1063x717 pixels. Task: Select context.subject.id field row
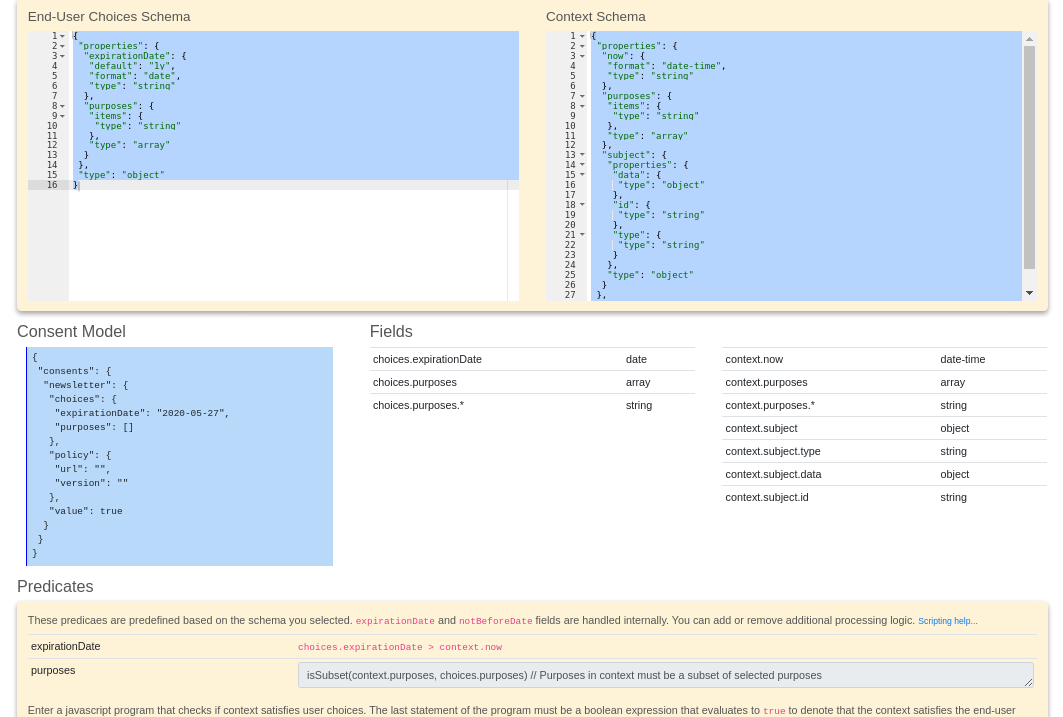[884, 497]
